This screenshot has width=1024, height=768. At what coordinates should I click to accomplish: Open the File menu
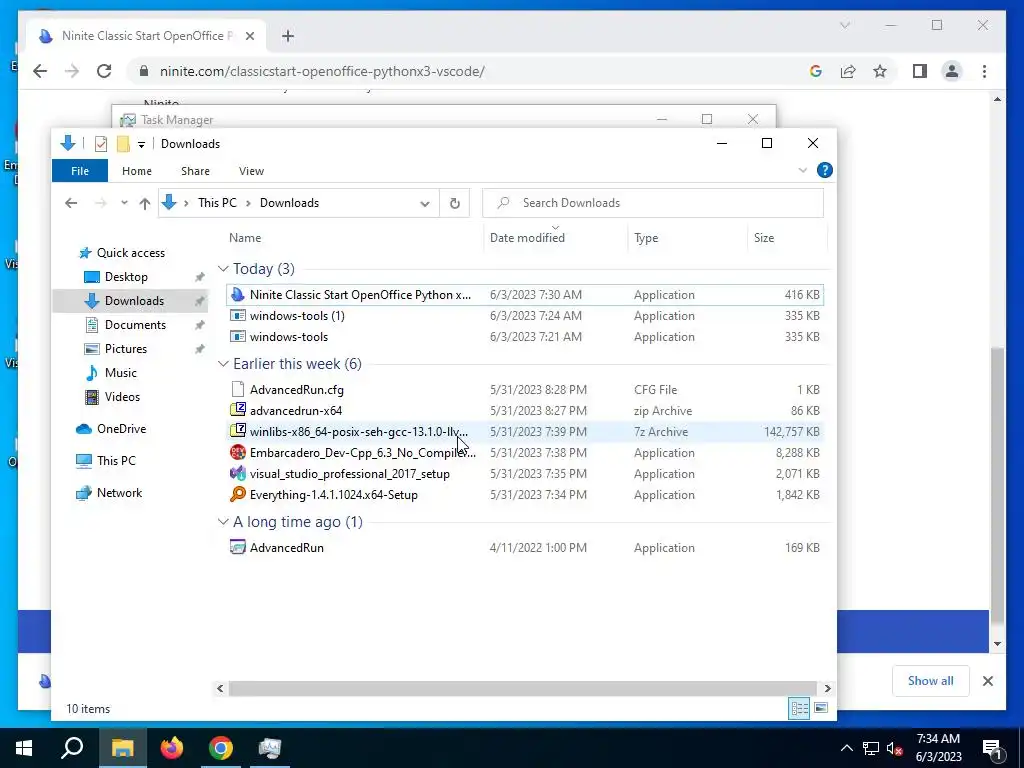tap(80, 171)
